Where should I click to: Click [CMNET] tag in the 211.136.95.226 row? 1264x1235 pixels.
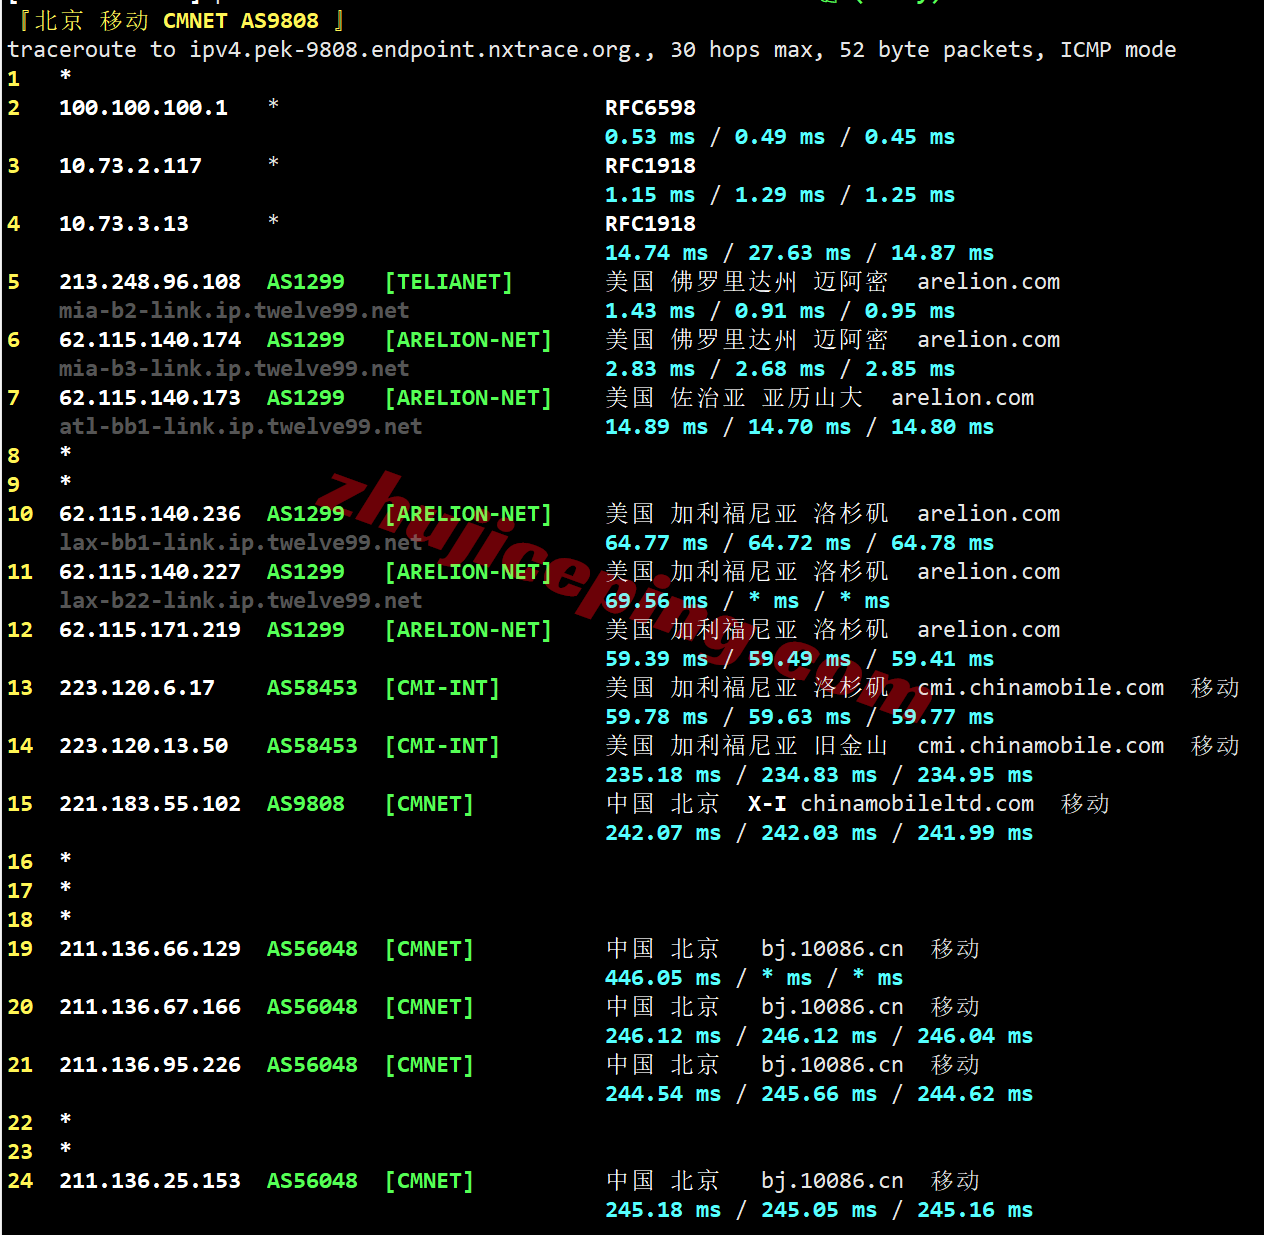click(429, 1065)
